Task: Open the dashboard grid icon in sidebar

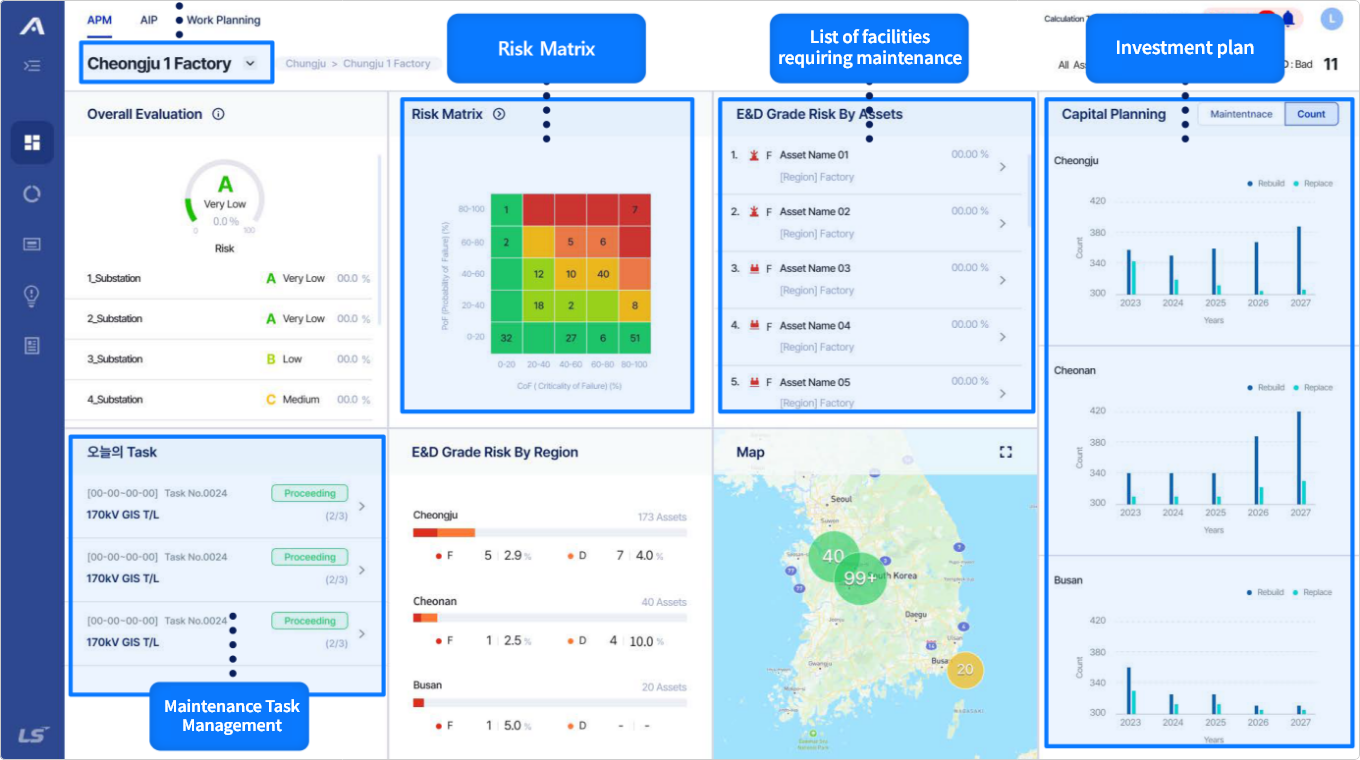Action: pos(32,142)
